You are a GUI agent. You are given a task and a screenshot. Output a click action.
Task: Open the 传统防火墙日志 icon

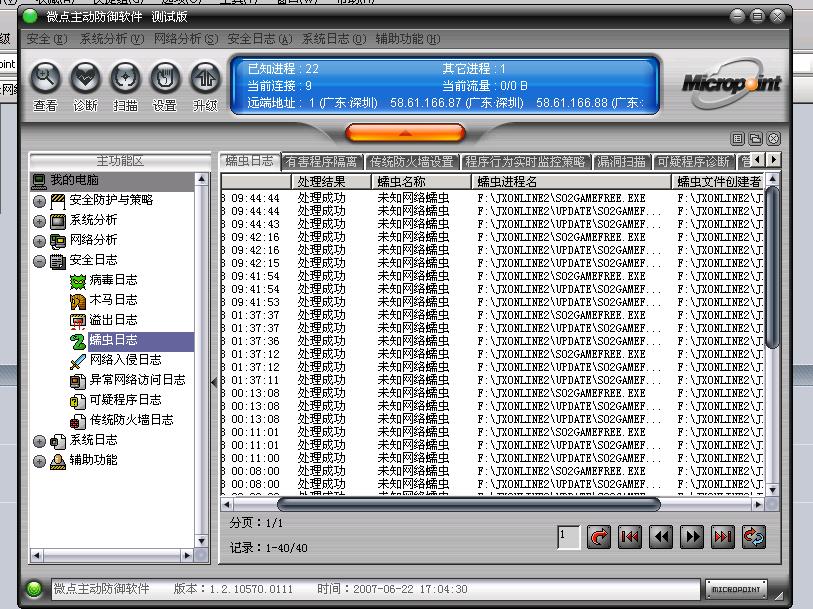[x=78, y=421]
